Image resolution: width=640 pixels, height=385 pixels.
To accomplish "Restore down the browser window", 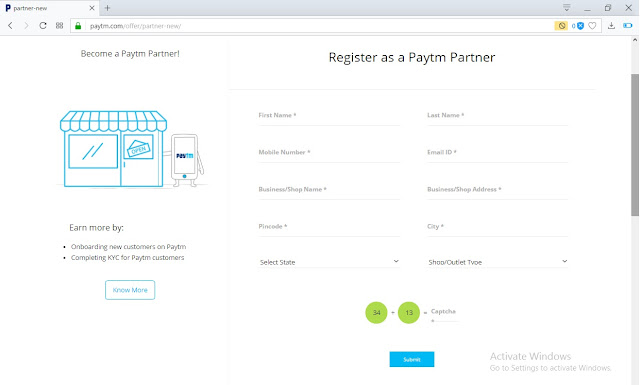I will pos(608,8).
